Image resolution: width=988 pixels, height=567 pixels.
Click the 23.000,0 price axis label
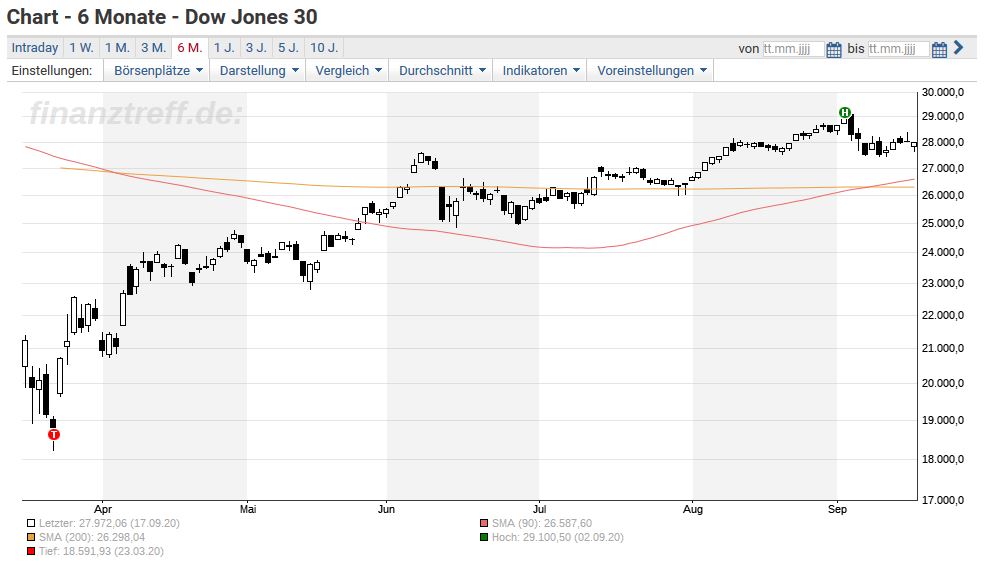(943, 284)
